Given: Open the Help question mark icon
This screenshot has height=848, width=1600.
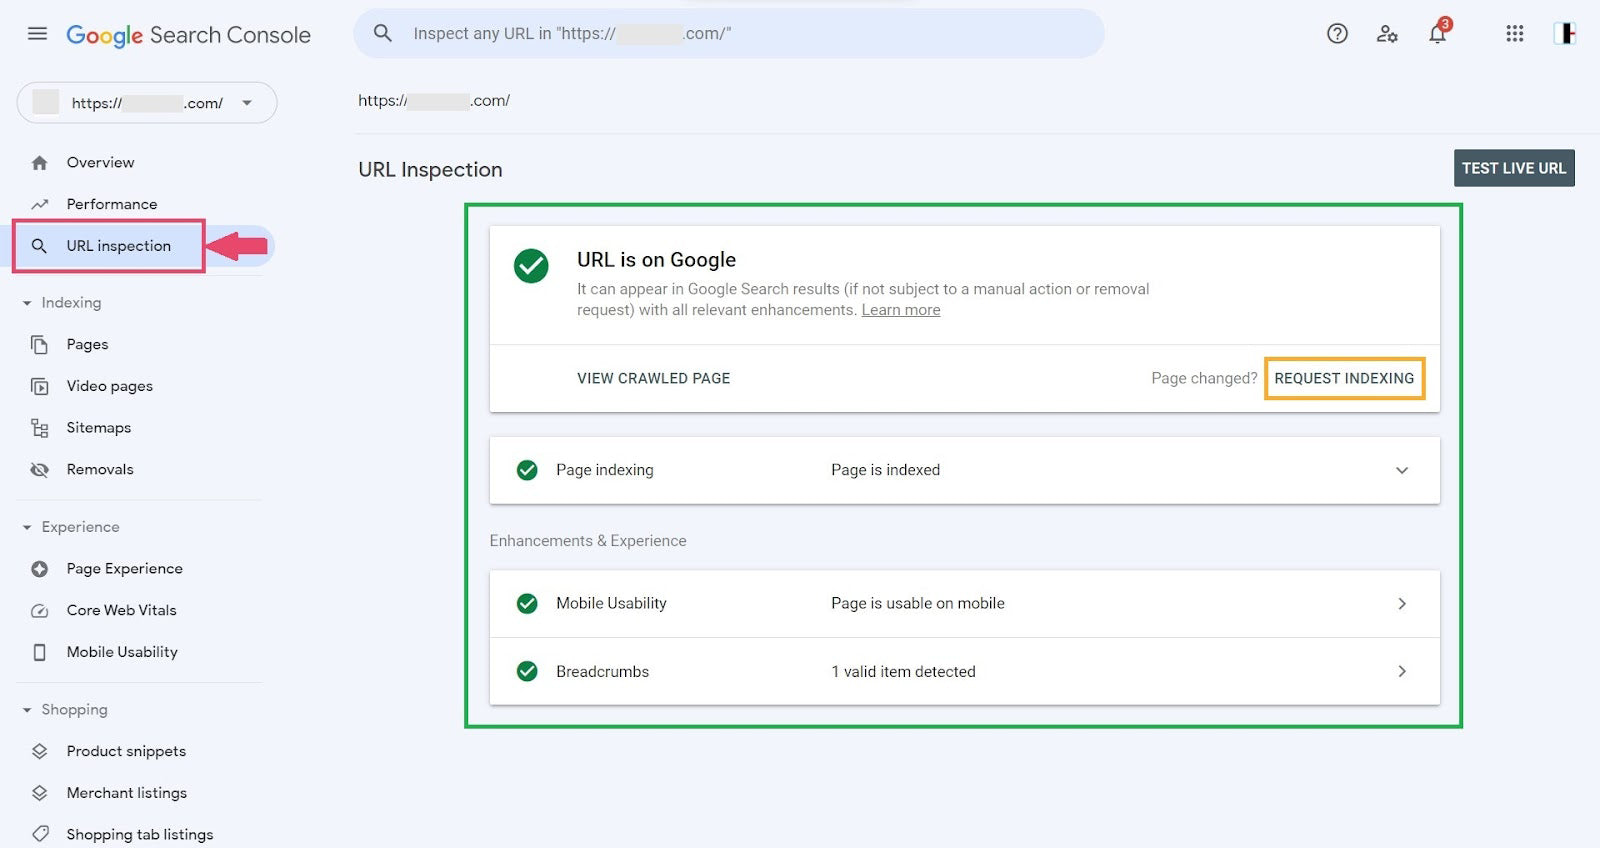Looking at the screenshot, I should point(1337,34).
